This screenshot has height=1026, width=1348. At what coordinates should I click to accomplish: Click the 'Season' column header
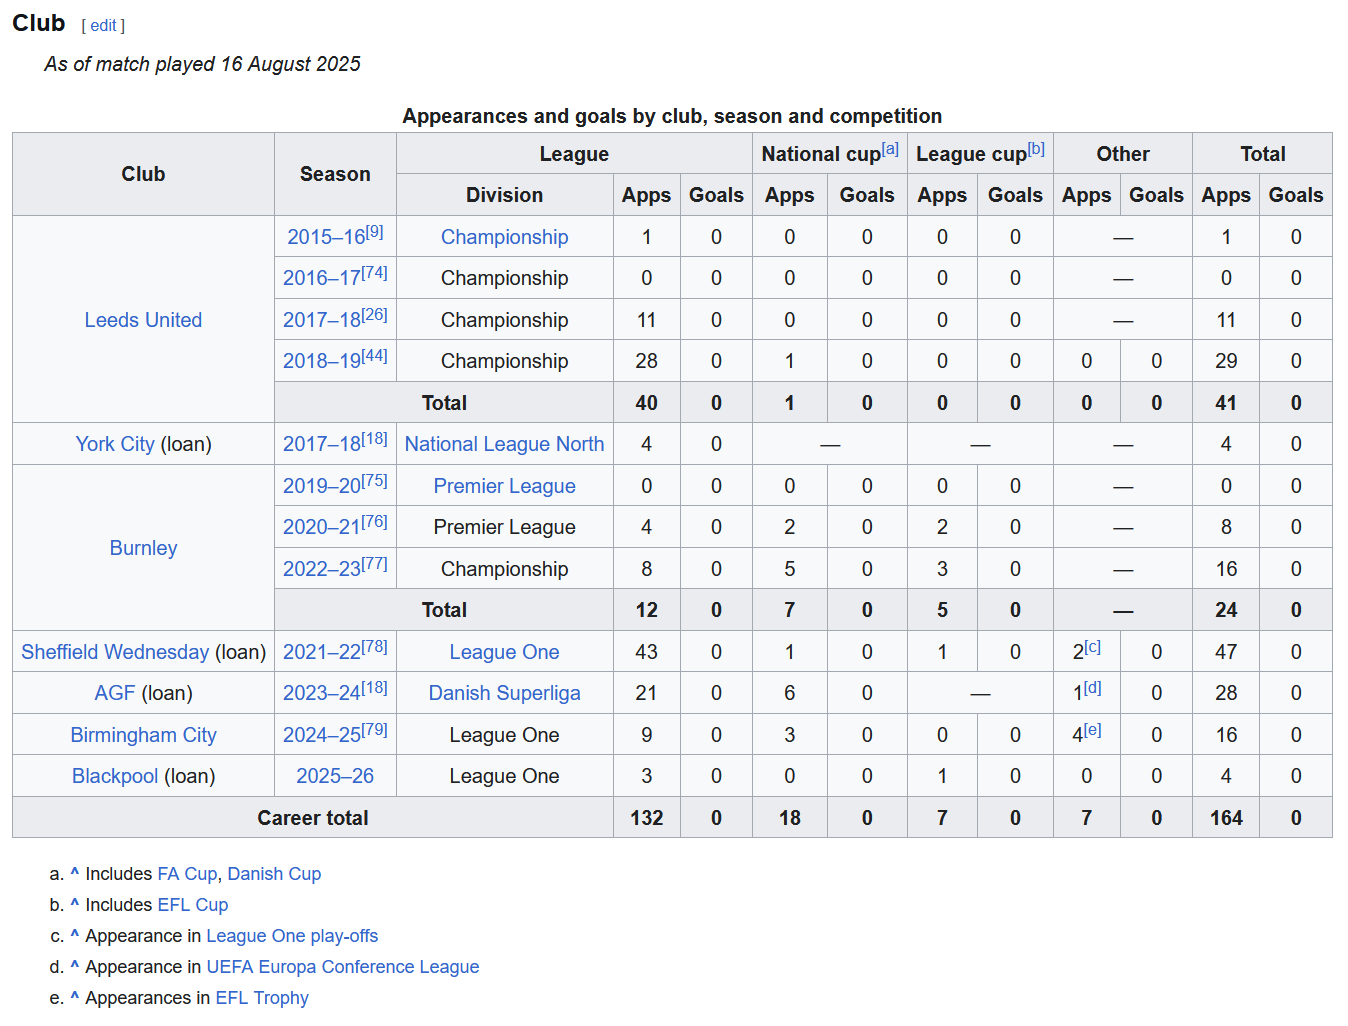(x=335, y=174)
